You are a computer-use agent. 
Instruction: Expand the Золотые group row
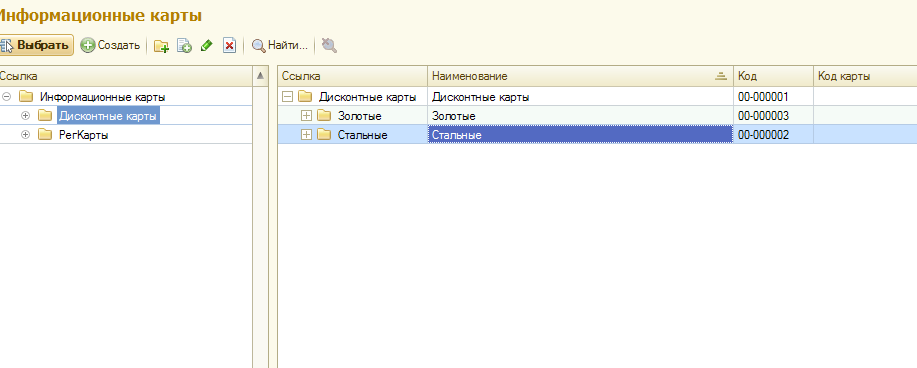coord(306,116)
